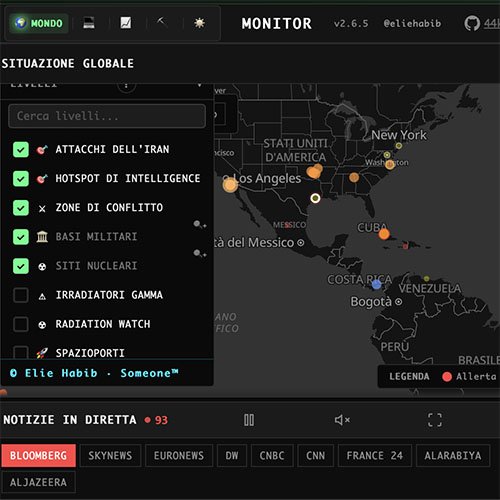The width and height of the screenshot is (500, 500).
Task: Open the Someone™ credit link
Action: (149, 373)
